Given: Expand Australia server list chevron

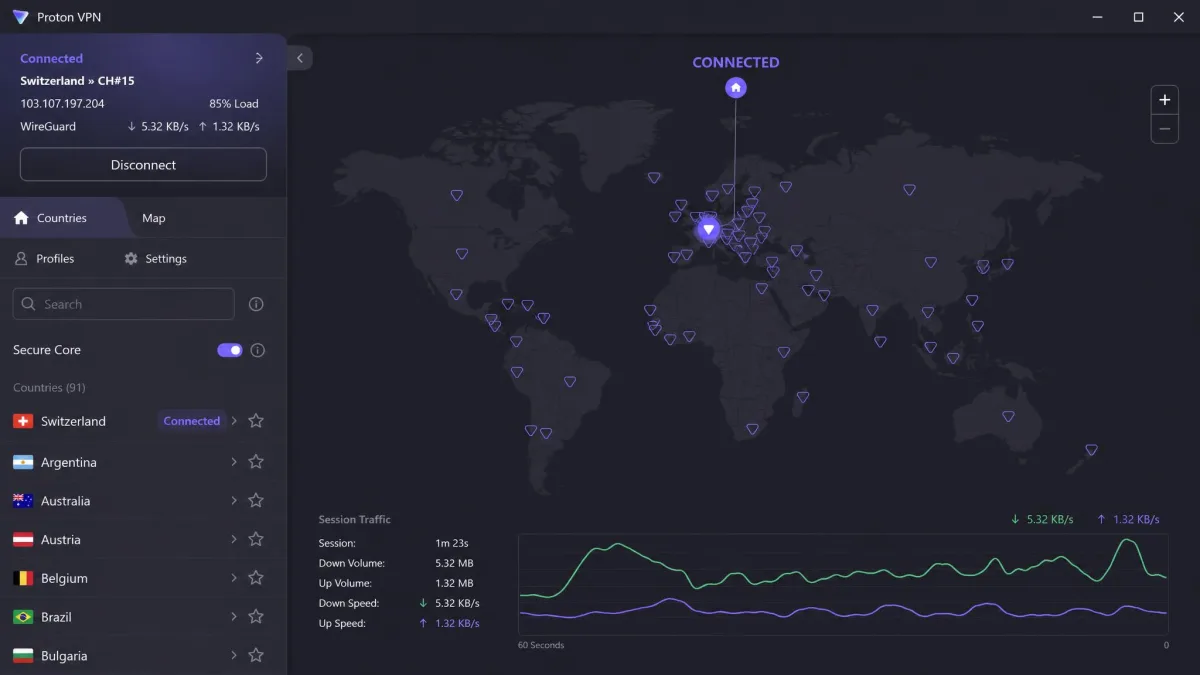Looking at the screenshot, I should tap(234, 500).
